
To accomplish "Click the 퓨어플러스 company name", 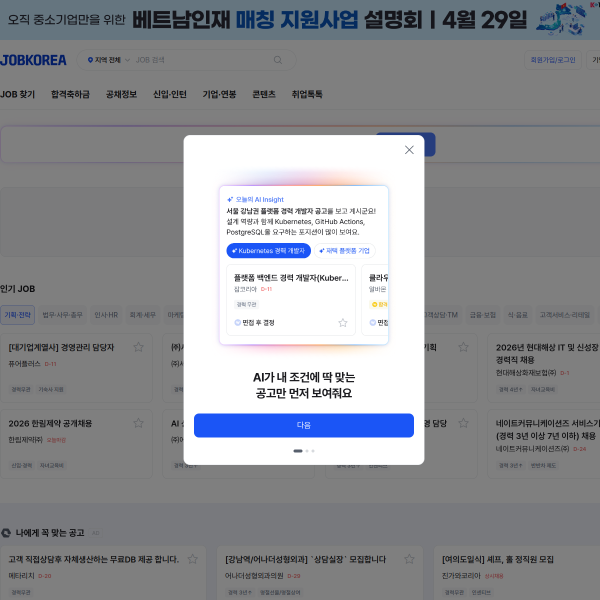I will click(24, 364).
